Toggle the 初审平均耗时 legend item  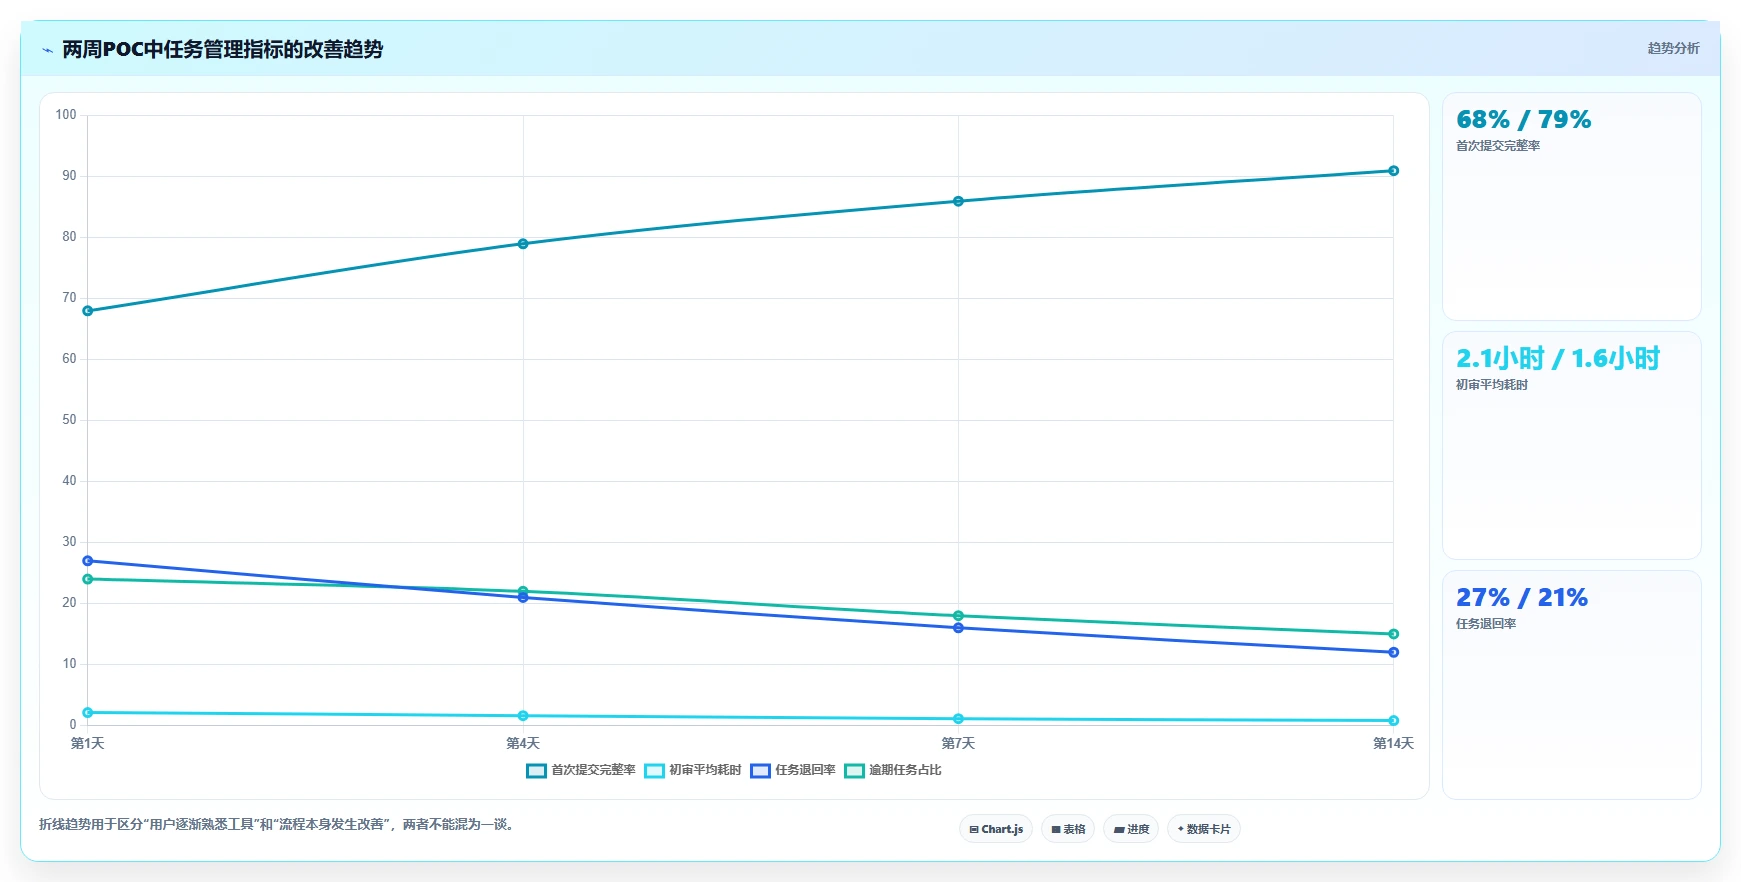[693, 770]
